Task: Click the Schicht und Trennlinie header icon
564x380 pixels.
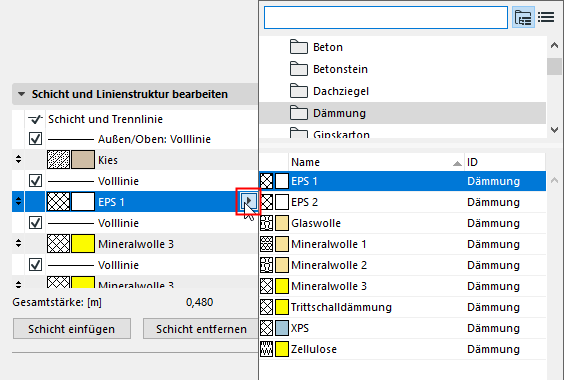Action: (x=35, y=119)
